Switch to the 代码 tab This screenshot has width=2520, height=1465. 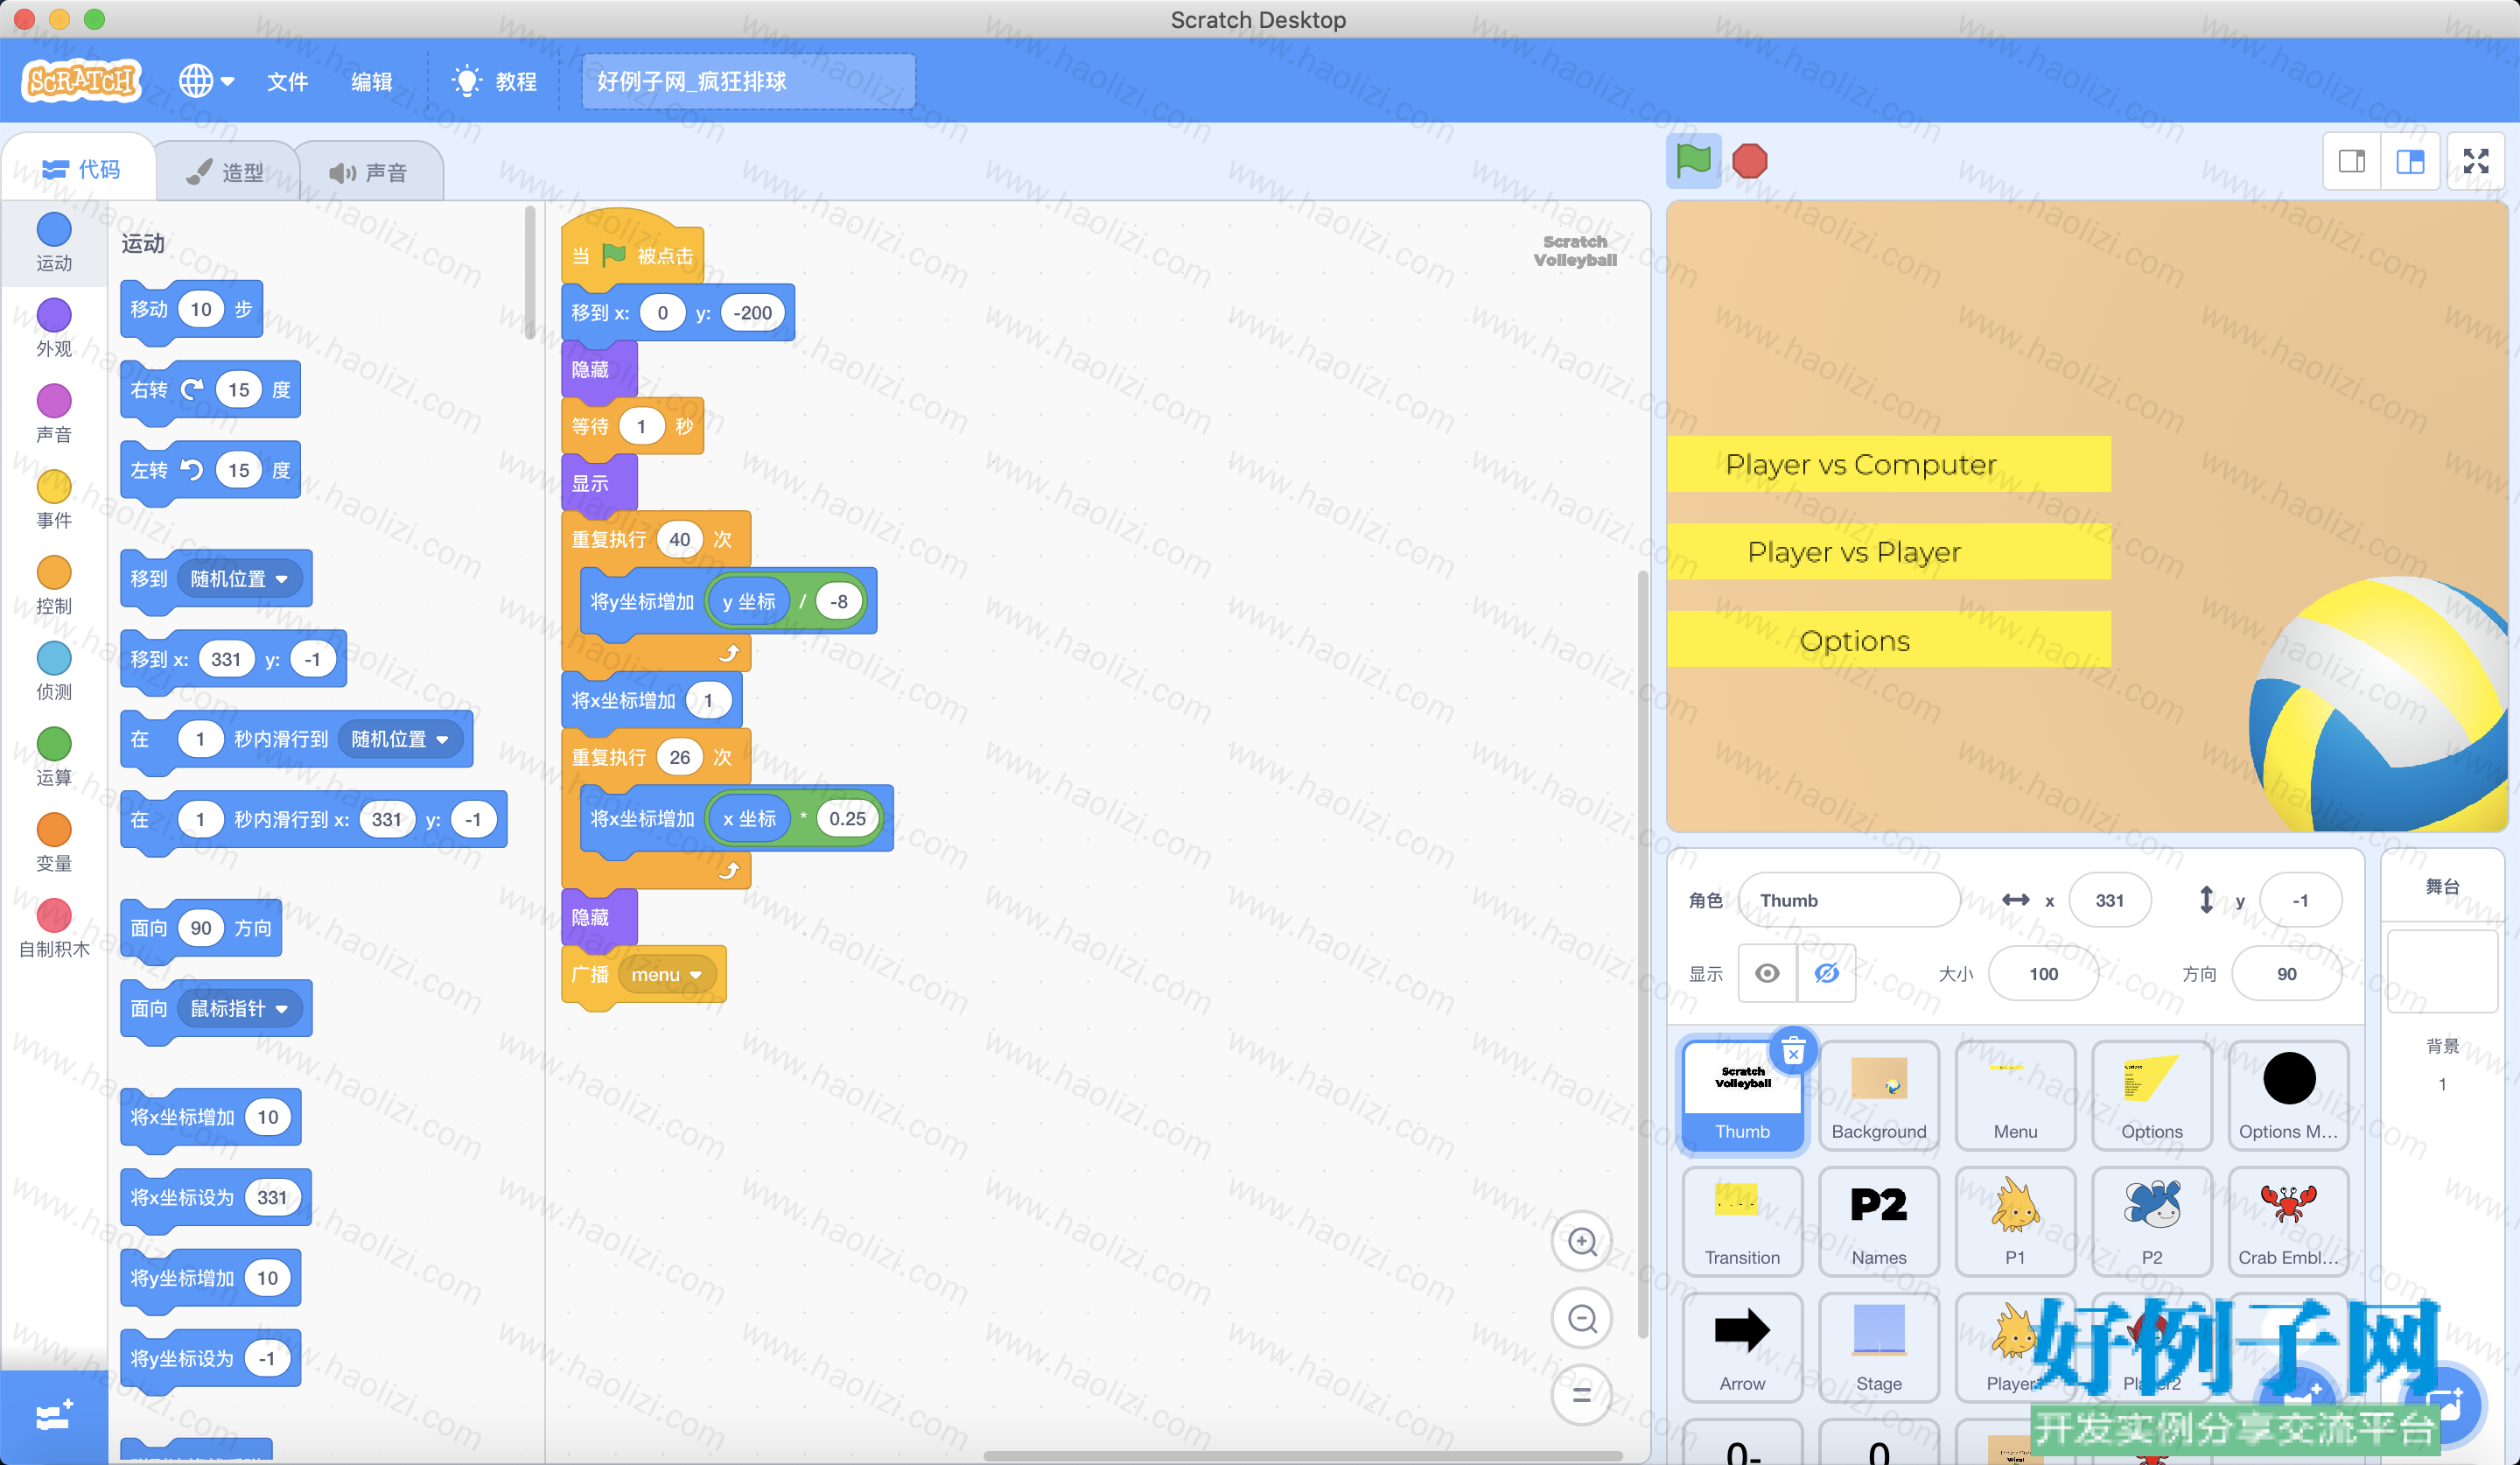[80, 170]
